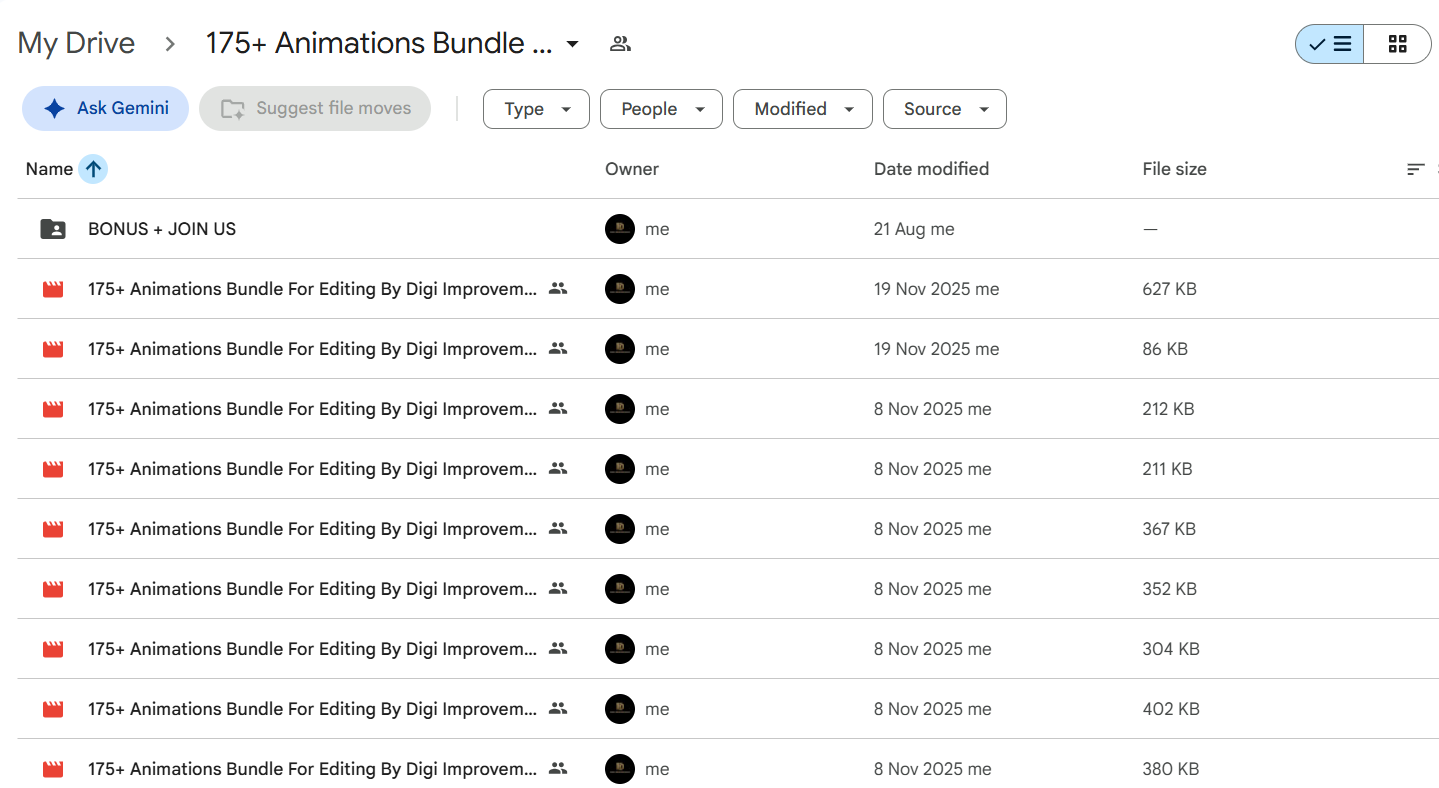
Task: Click the shared people icon on the 367 KB file
Action: 558,528
